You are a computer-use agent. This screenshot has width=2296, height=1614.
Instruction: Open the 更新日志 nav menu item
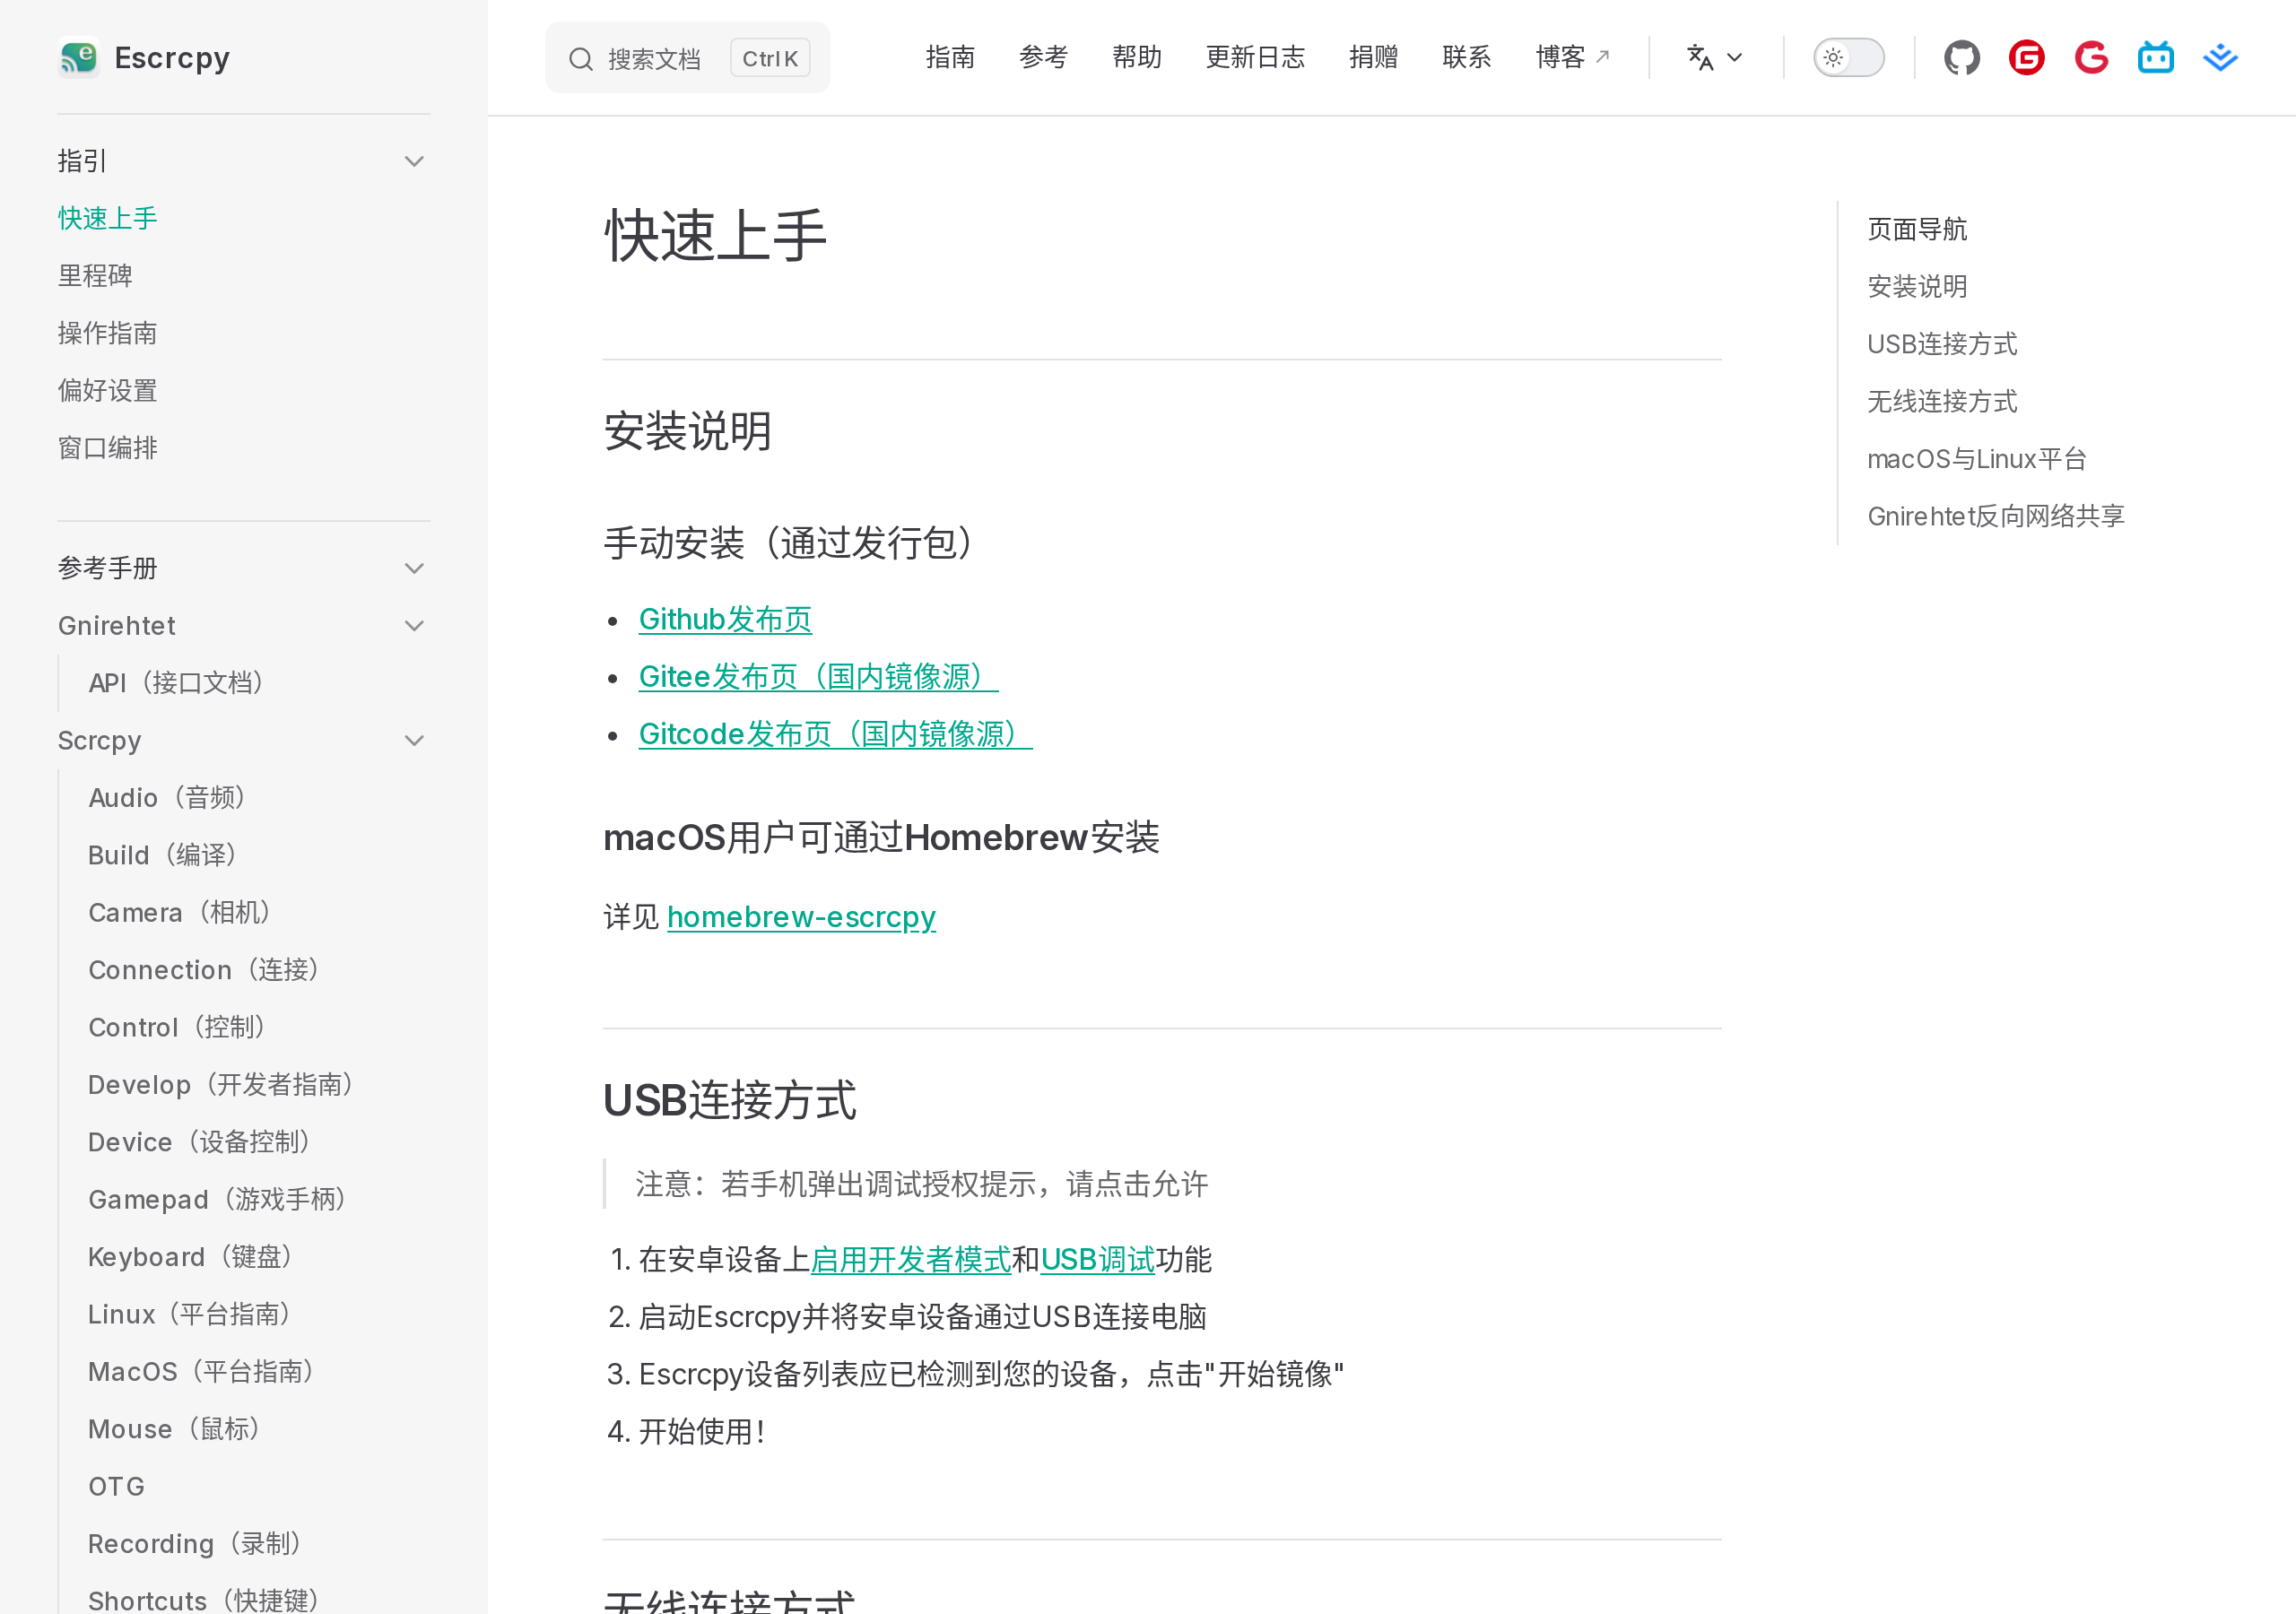pyautogui.click(x=1256, y=58)
